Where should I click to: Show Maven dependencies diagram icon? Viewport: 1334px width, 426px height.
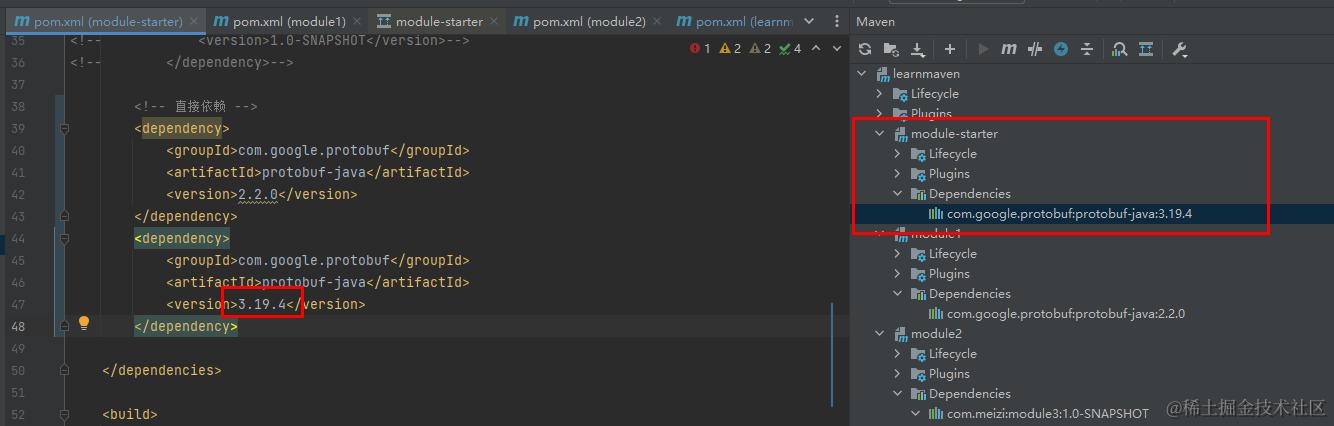click(1146, 49)
